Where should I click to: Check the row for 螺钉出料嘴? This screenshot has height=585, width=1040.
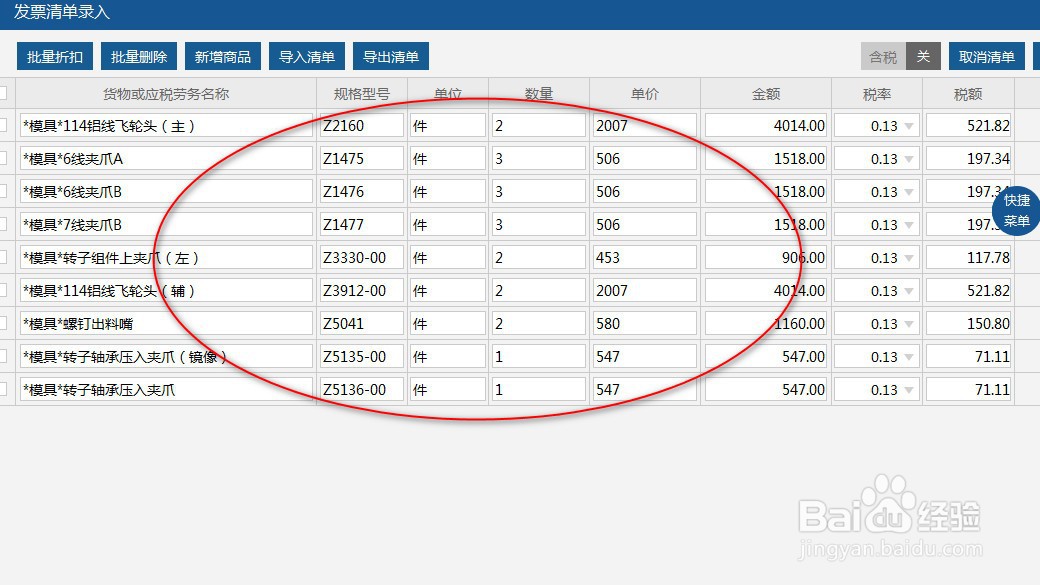[x=3, y=324]
